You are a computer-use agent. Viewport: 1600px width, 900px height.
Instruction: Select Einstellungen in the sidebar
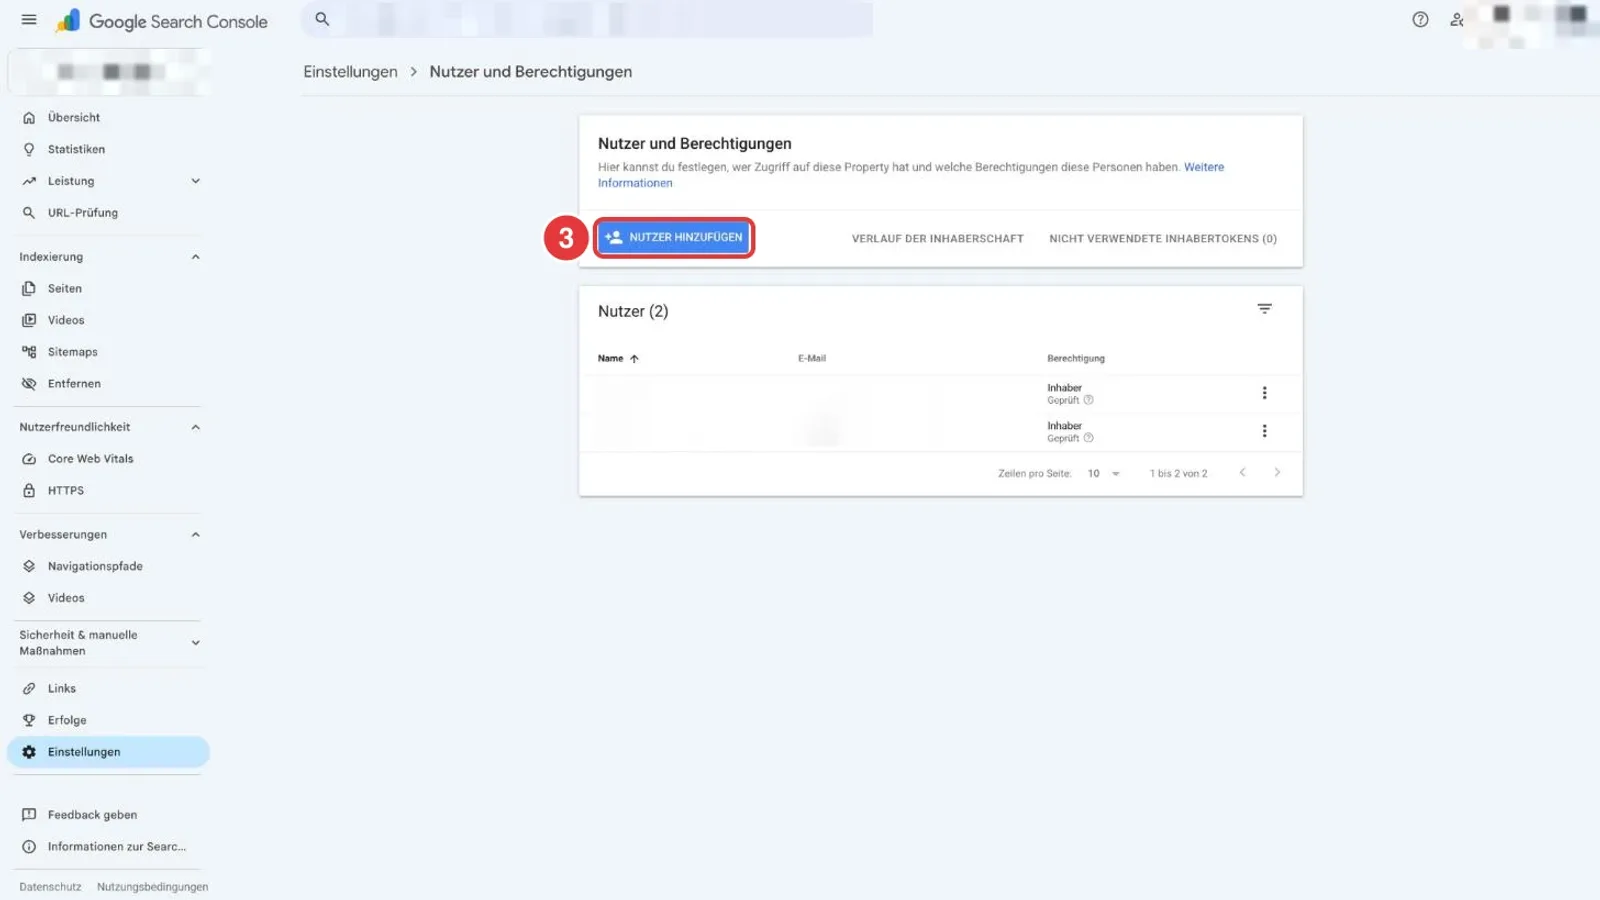[x=108, y=752]
